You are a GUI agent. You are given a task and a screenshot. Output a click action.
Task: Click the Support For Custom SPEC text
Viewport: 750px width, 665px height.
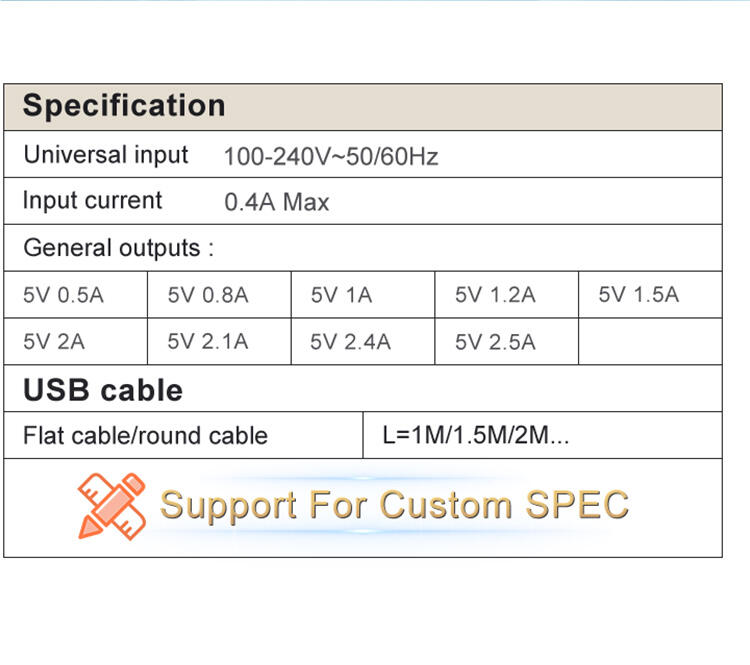tap(394, 505)
